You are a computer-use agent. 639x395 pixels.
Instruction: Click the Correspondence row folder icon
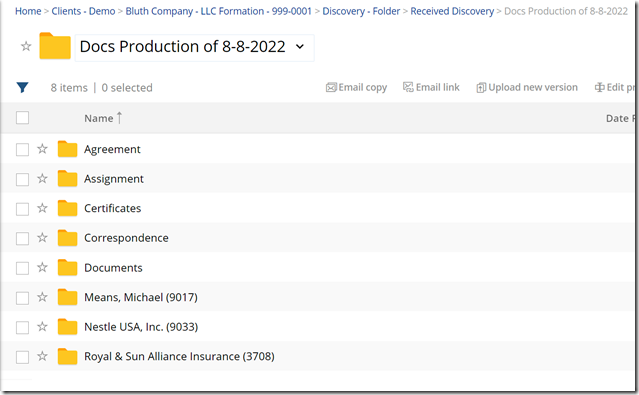pyautogui.click(x=67, y=238)
